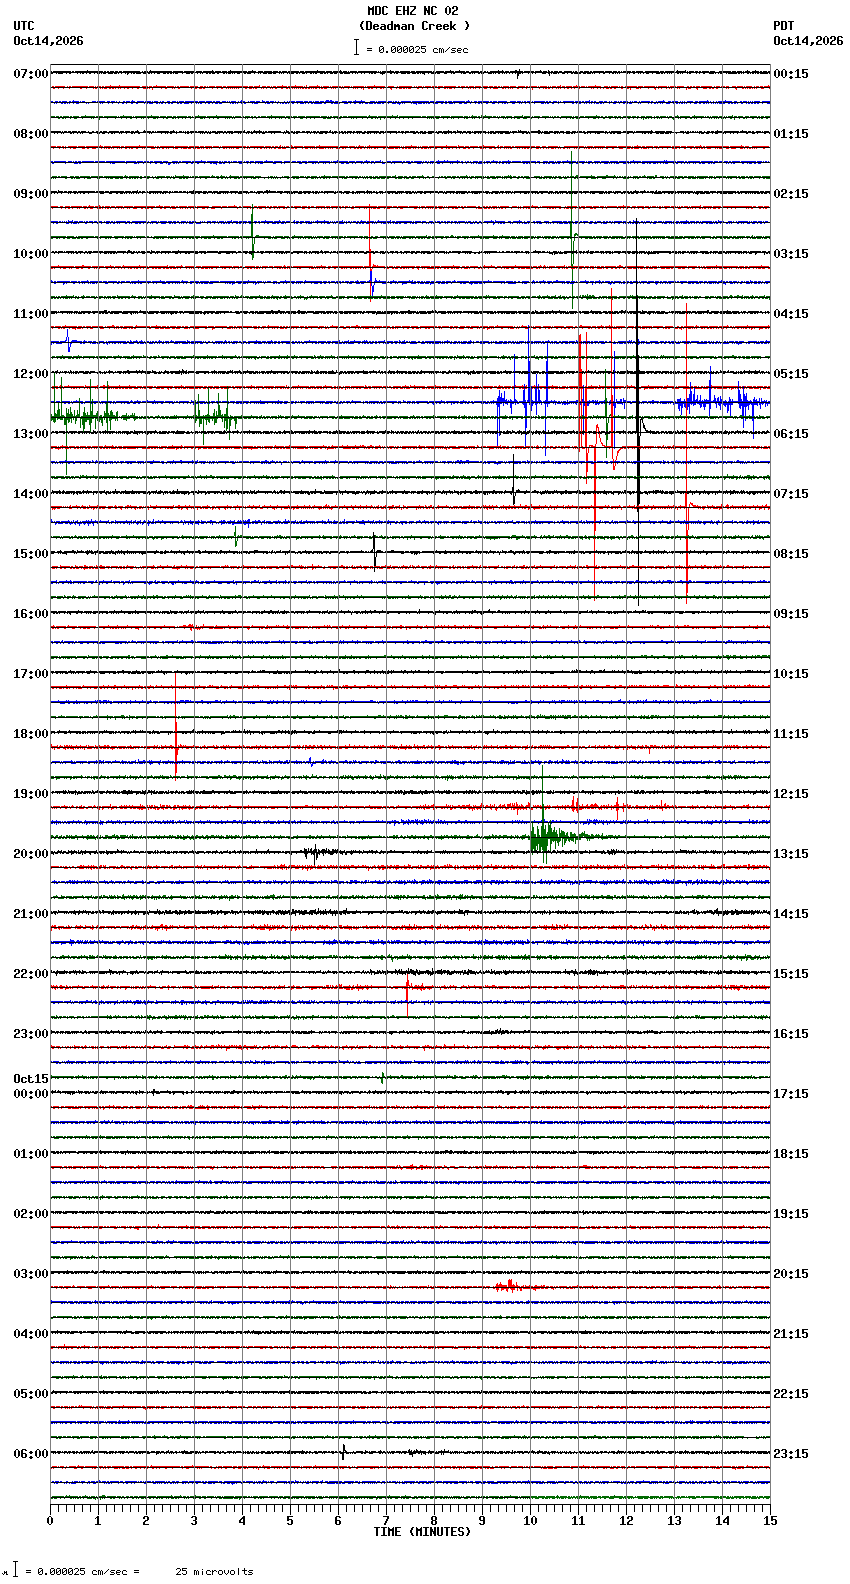Click the UTC label at top left
The image size is (850, 1584).
coord(24,26)
